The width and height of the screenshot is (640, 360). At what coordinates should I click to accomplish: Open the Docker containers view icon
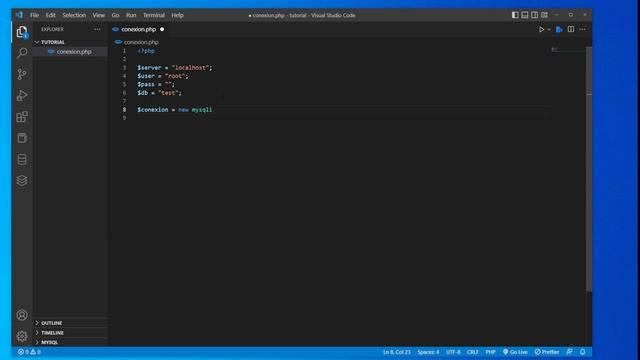click(22, 138)
